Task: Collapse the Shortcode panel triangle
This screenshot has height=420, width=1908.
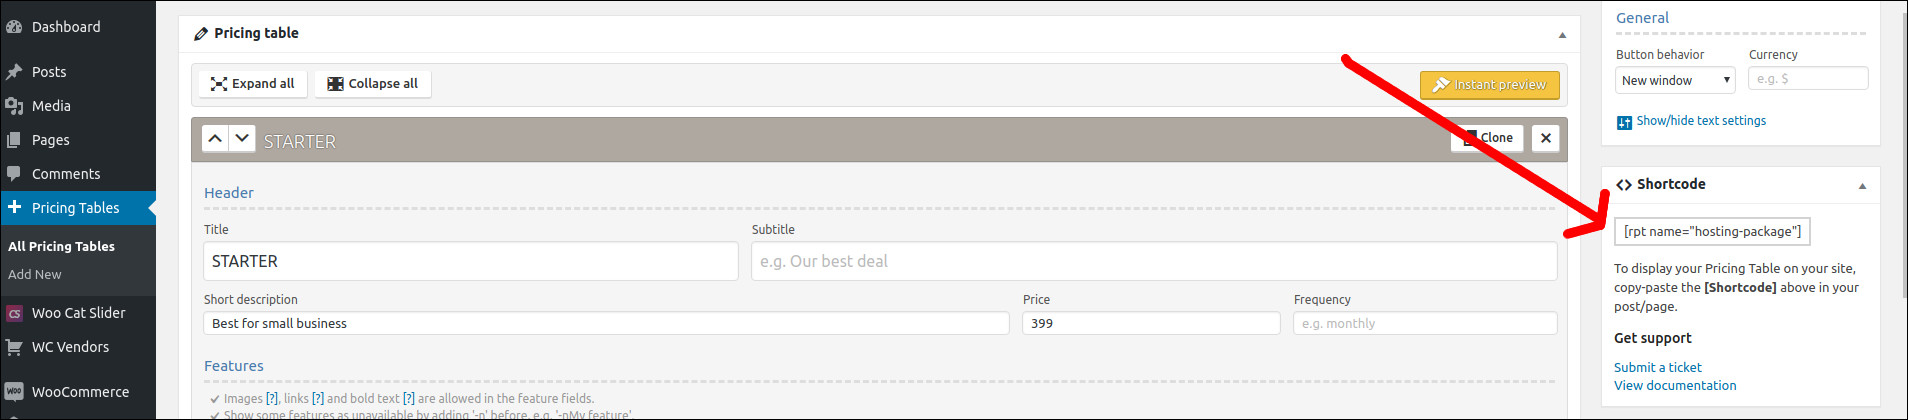Action: (x=1862, y=186)
